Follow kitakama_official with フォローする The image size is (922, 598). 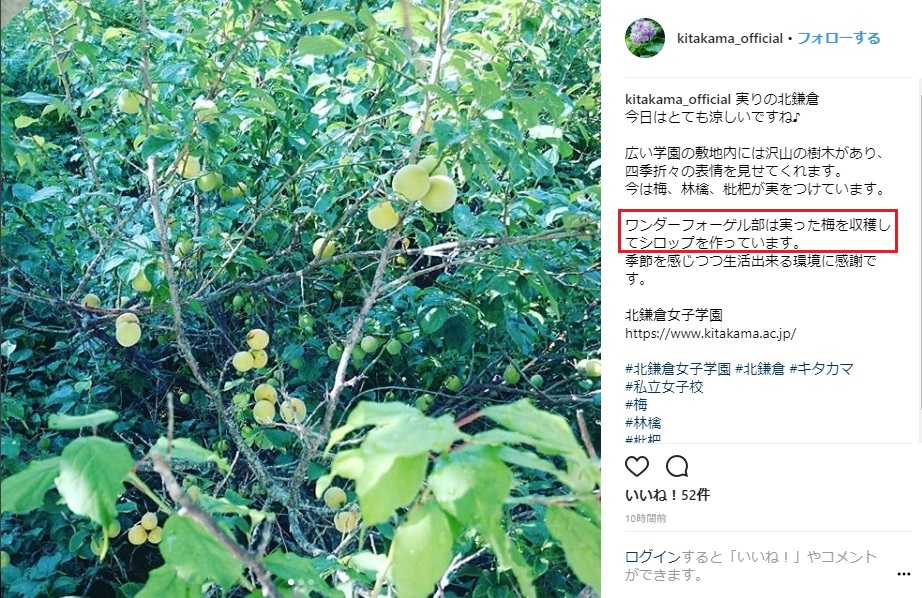[x=839, y=38]
